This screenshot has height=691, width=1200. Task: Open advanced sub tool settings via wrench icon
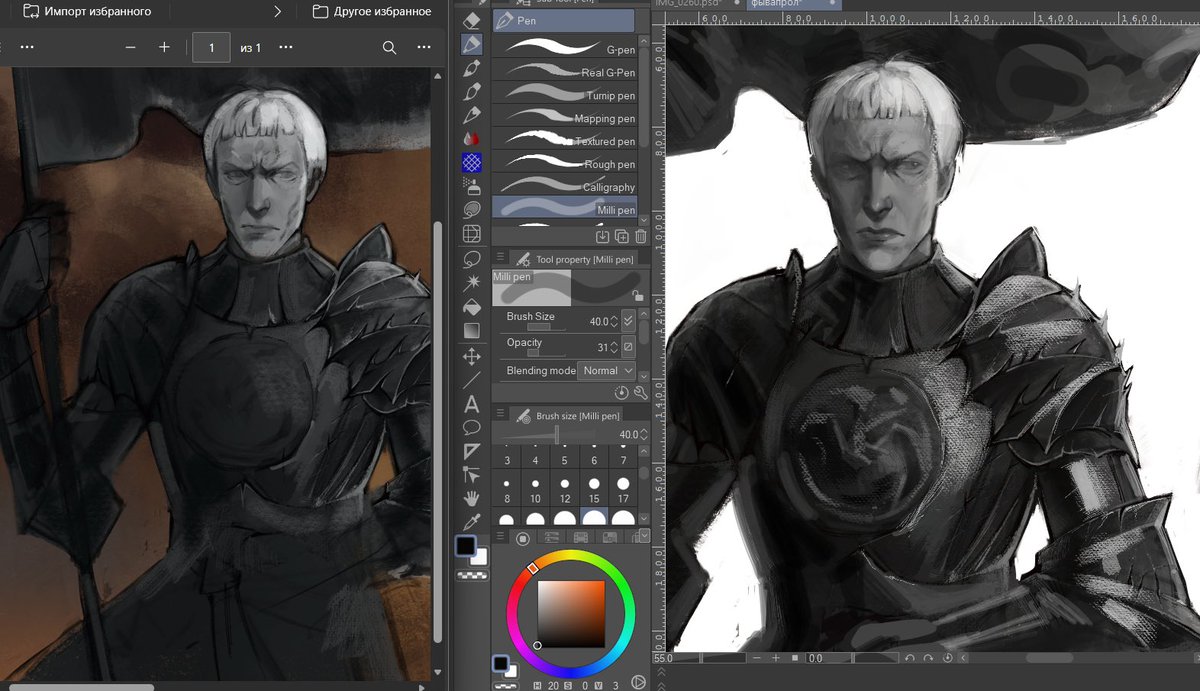click(640, 392)
